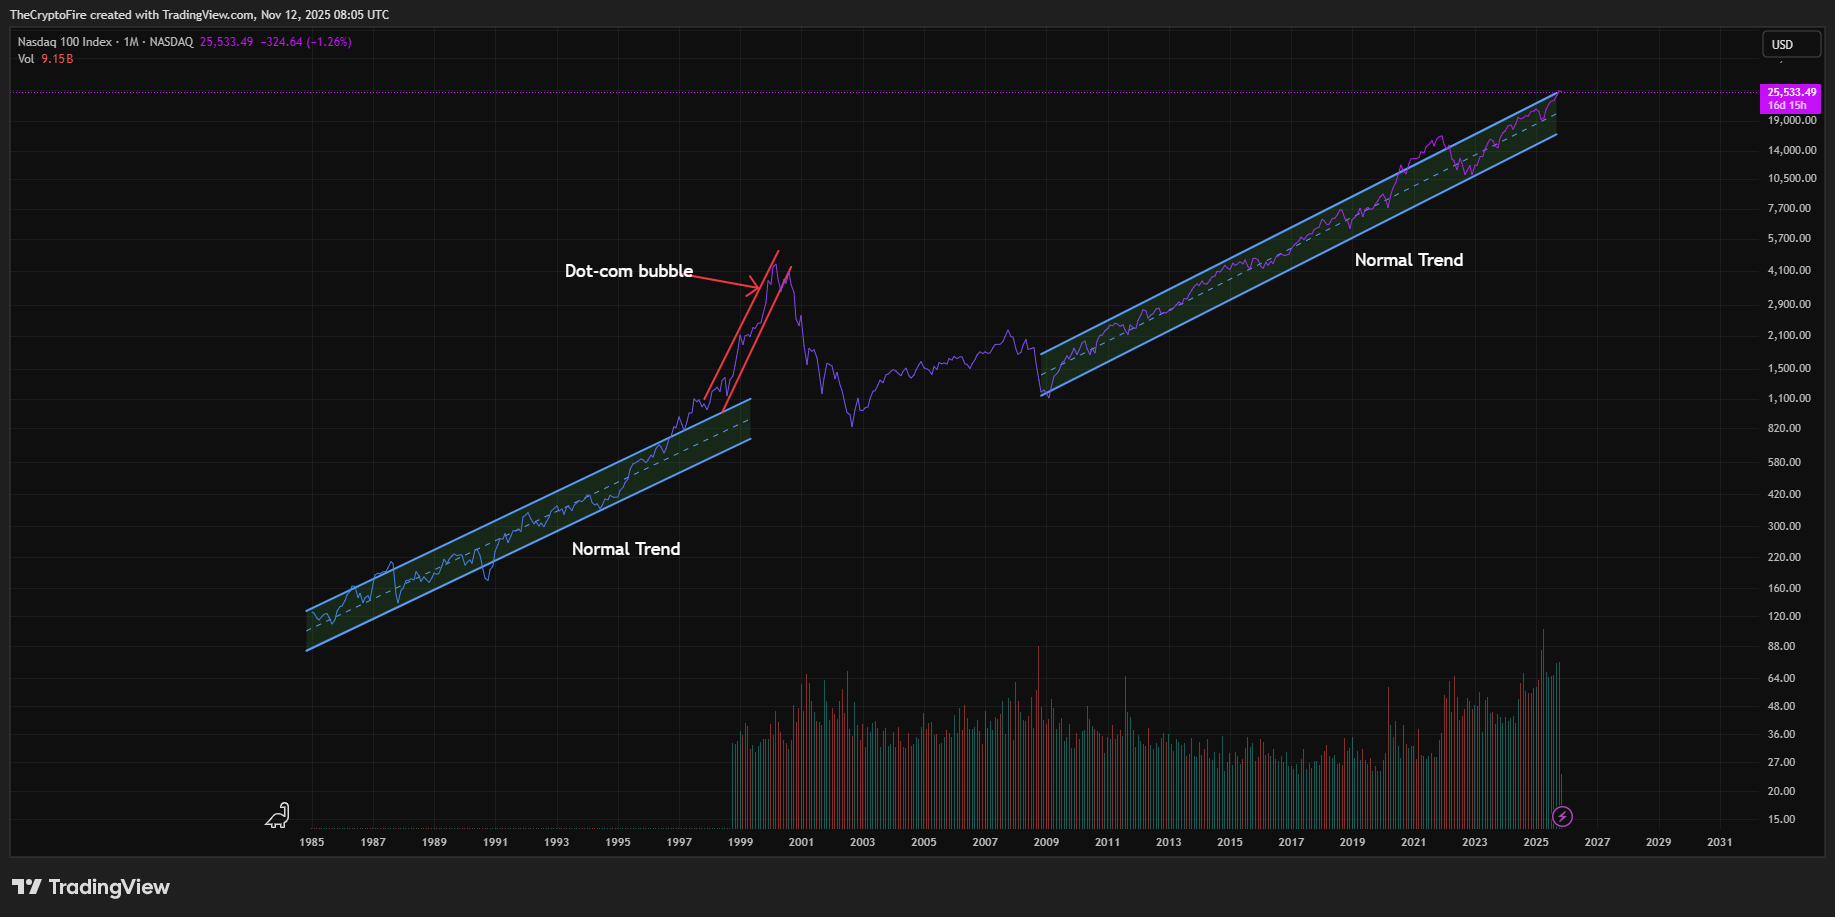Click the 2019 label on the time axis
This screenshot has width=1835, height=917.
point(1353,842)
